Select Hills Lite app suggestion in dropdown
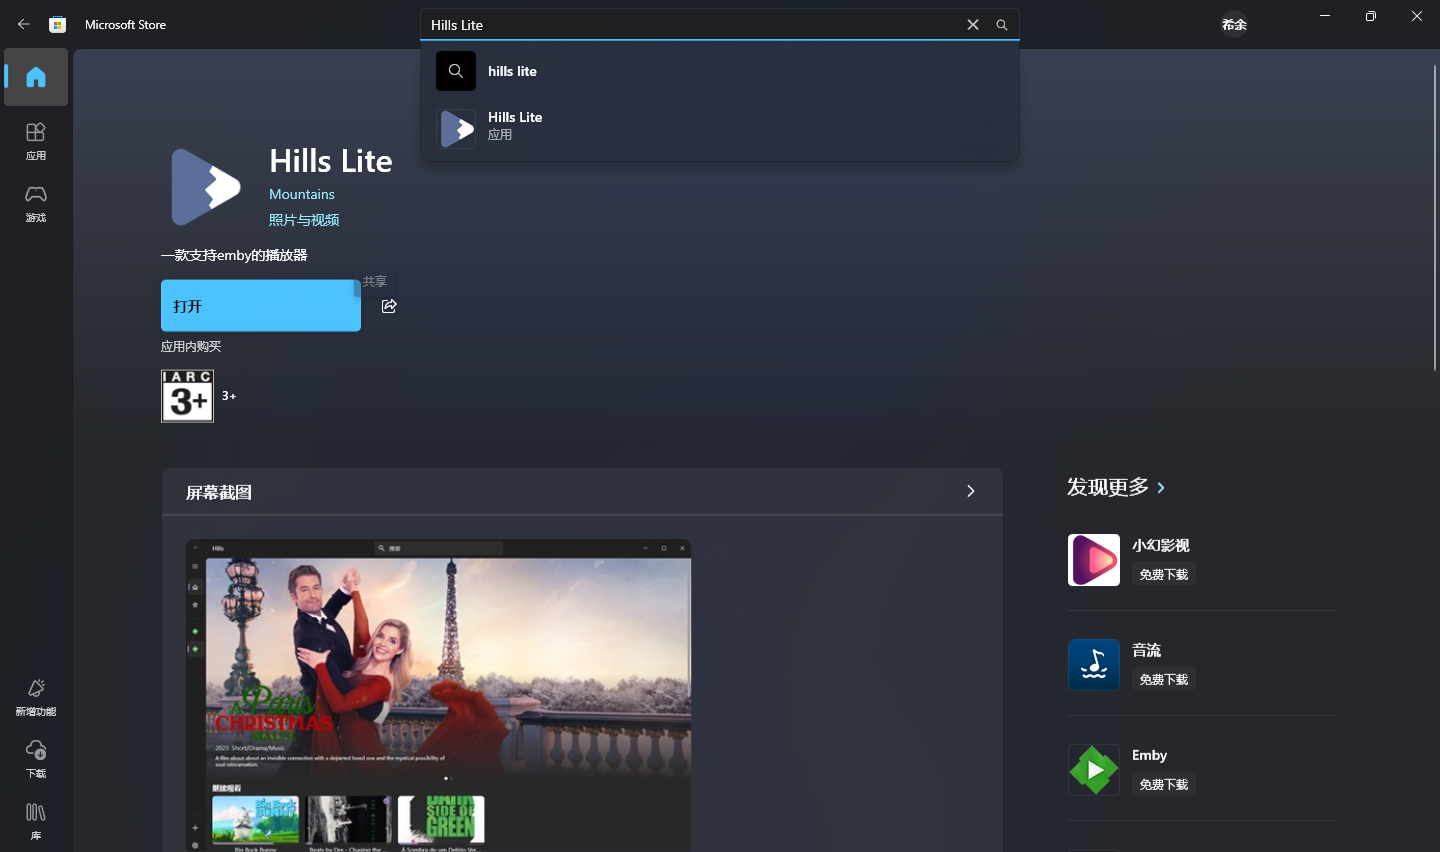The height and width of the screenshot is (852, 1440). coord(515,125)
